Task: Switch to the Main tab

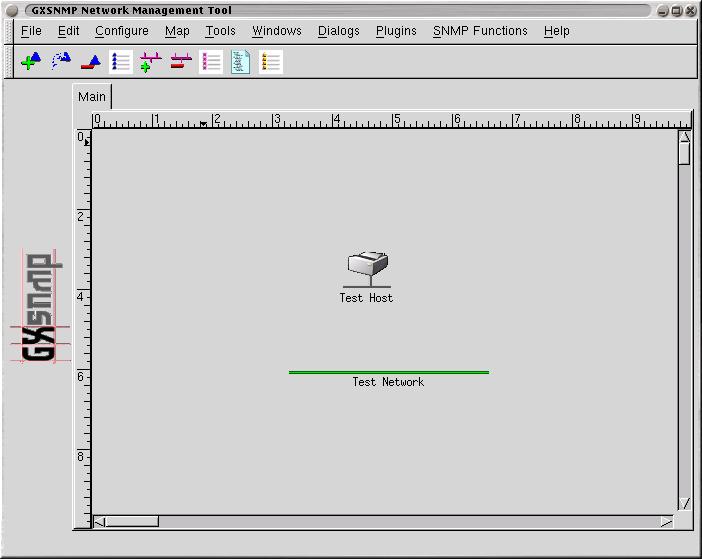Action: tap(92, 97)
